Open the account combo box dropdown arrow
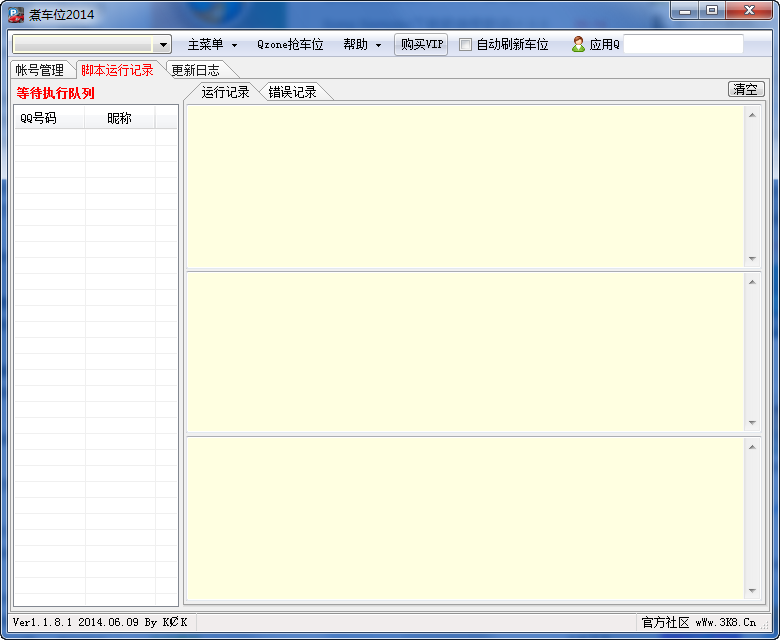This screenshot has height=640, width=780. point(163,45)
